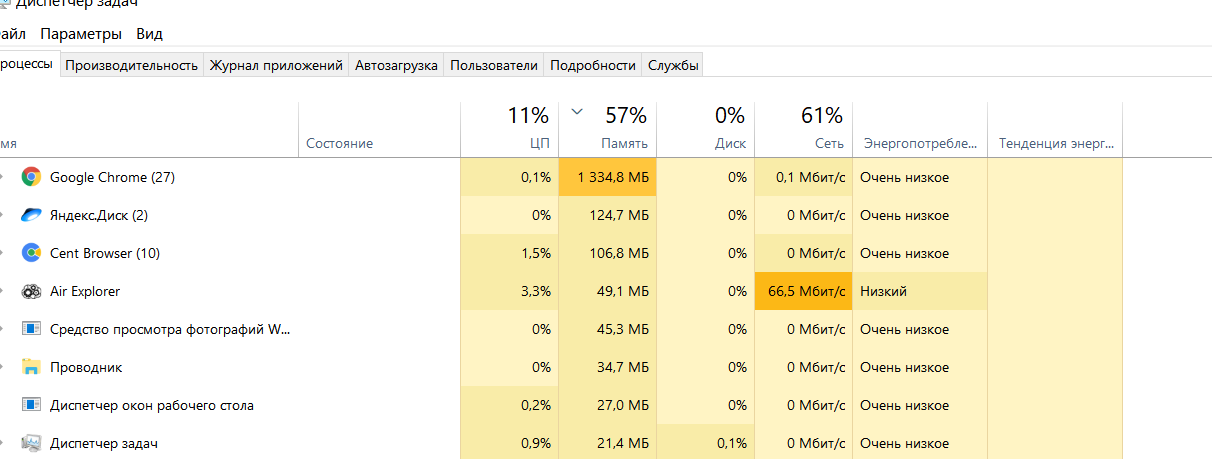Click the Проводник folder icon

click(31, 367)
